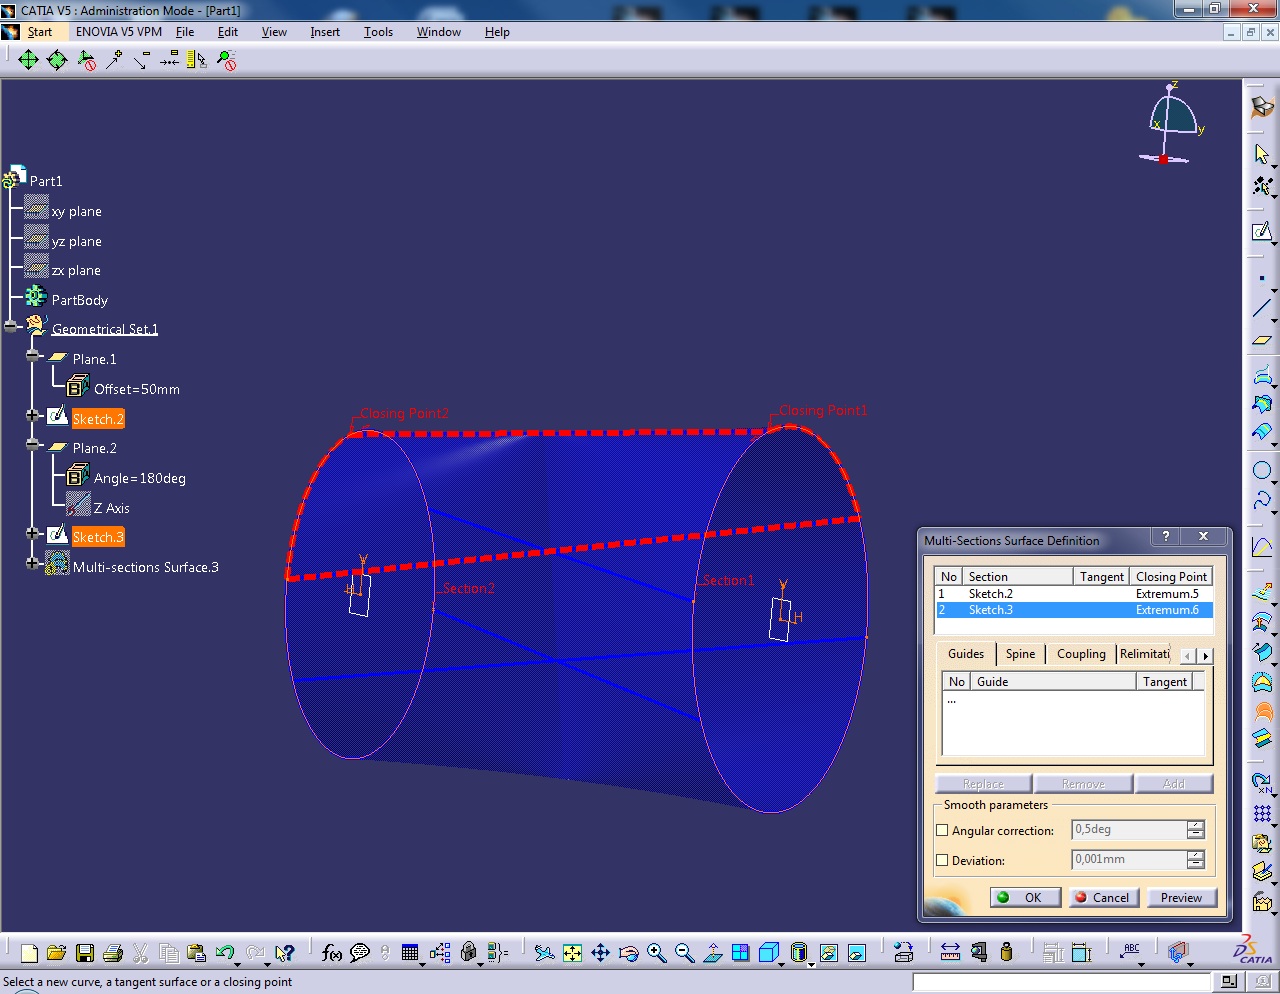This screenshot has height=994, width=1280.
Task: Click the Preview button
Action: [x=1181, y=897]
